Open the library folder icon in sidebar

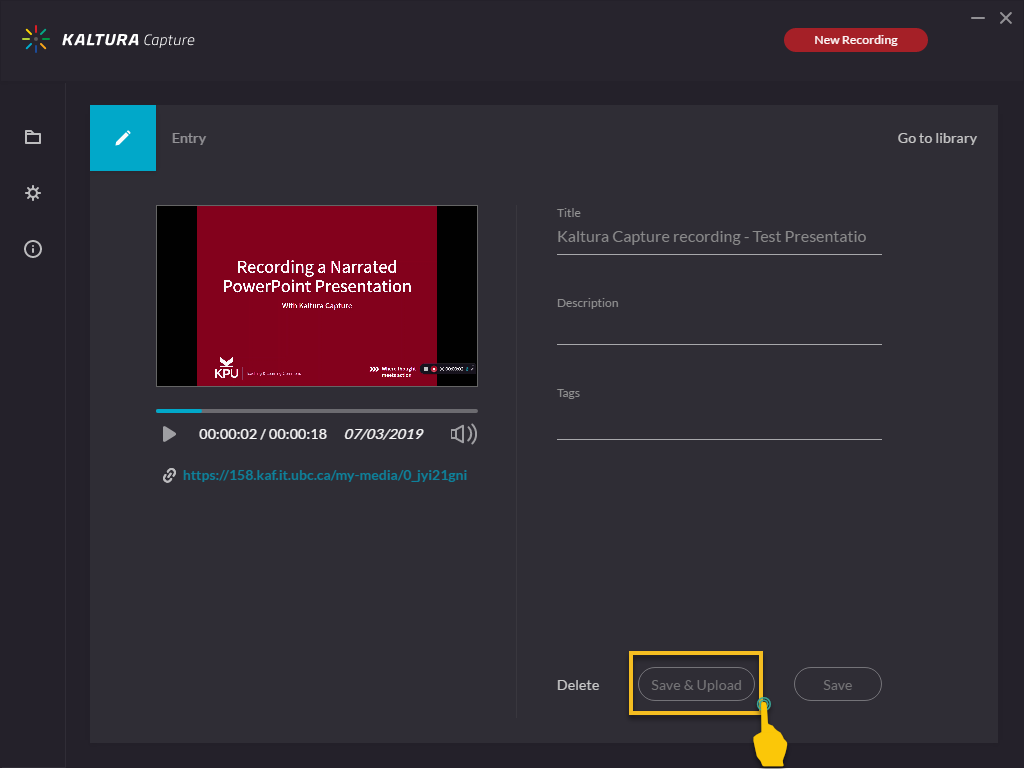(33, 137)
